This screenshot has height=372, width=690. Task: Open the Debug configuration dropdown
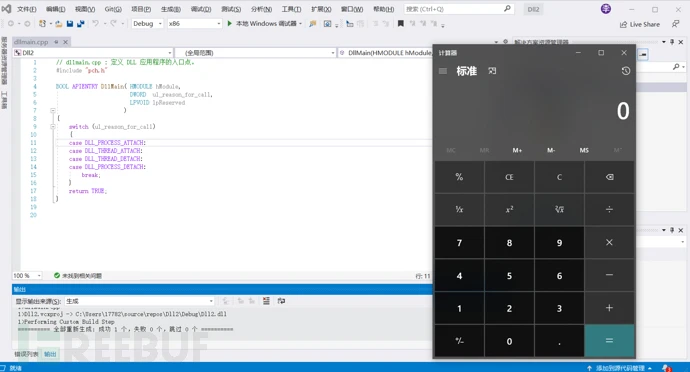click(147, 24)
